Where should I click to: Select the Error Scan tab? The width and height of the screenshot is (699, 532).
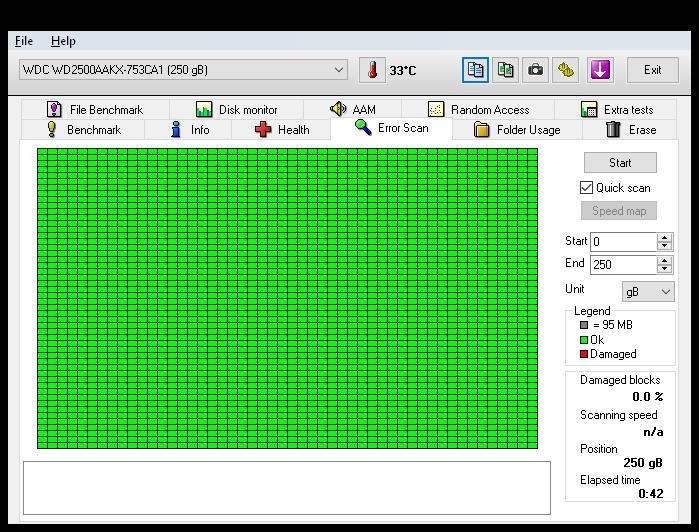click(391, 128)
